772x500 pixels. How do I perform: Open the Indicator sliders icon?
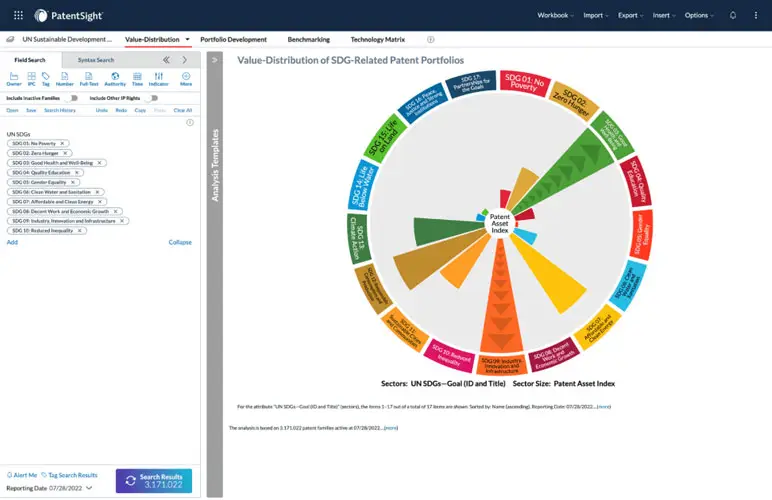click(158, 78)
